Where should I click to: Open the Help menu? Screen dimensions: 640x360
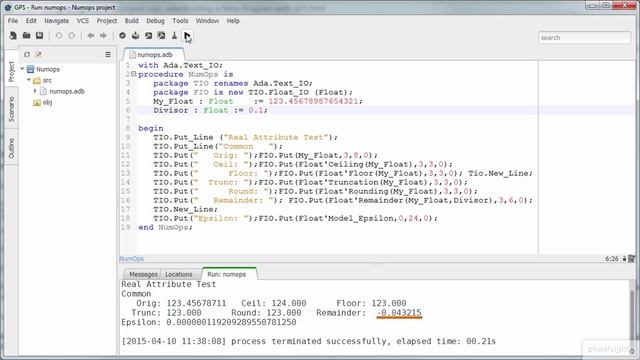233,21
